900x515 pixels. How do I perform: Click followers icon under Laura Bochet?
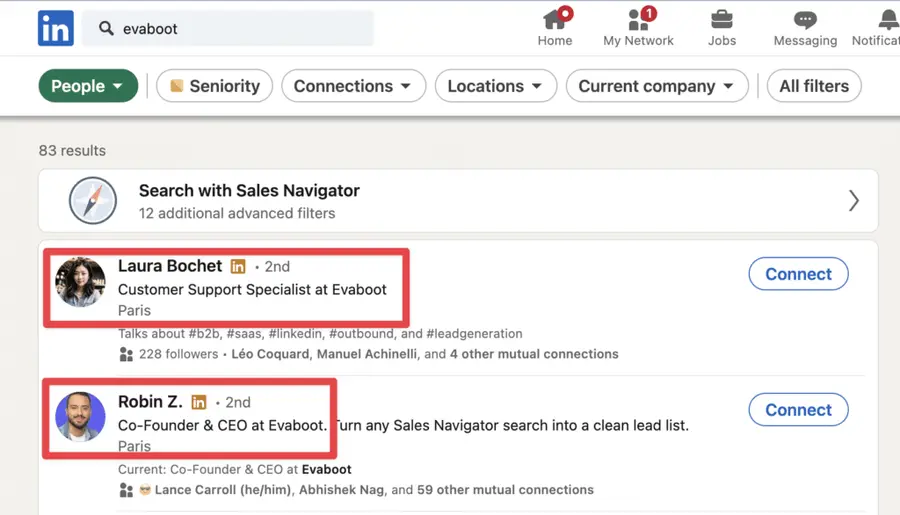pyautogui.click(x=126, y=354)
